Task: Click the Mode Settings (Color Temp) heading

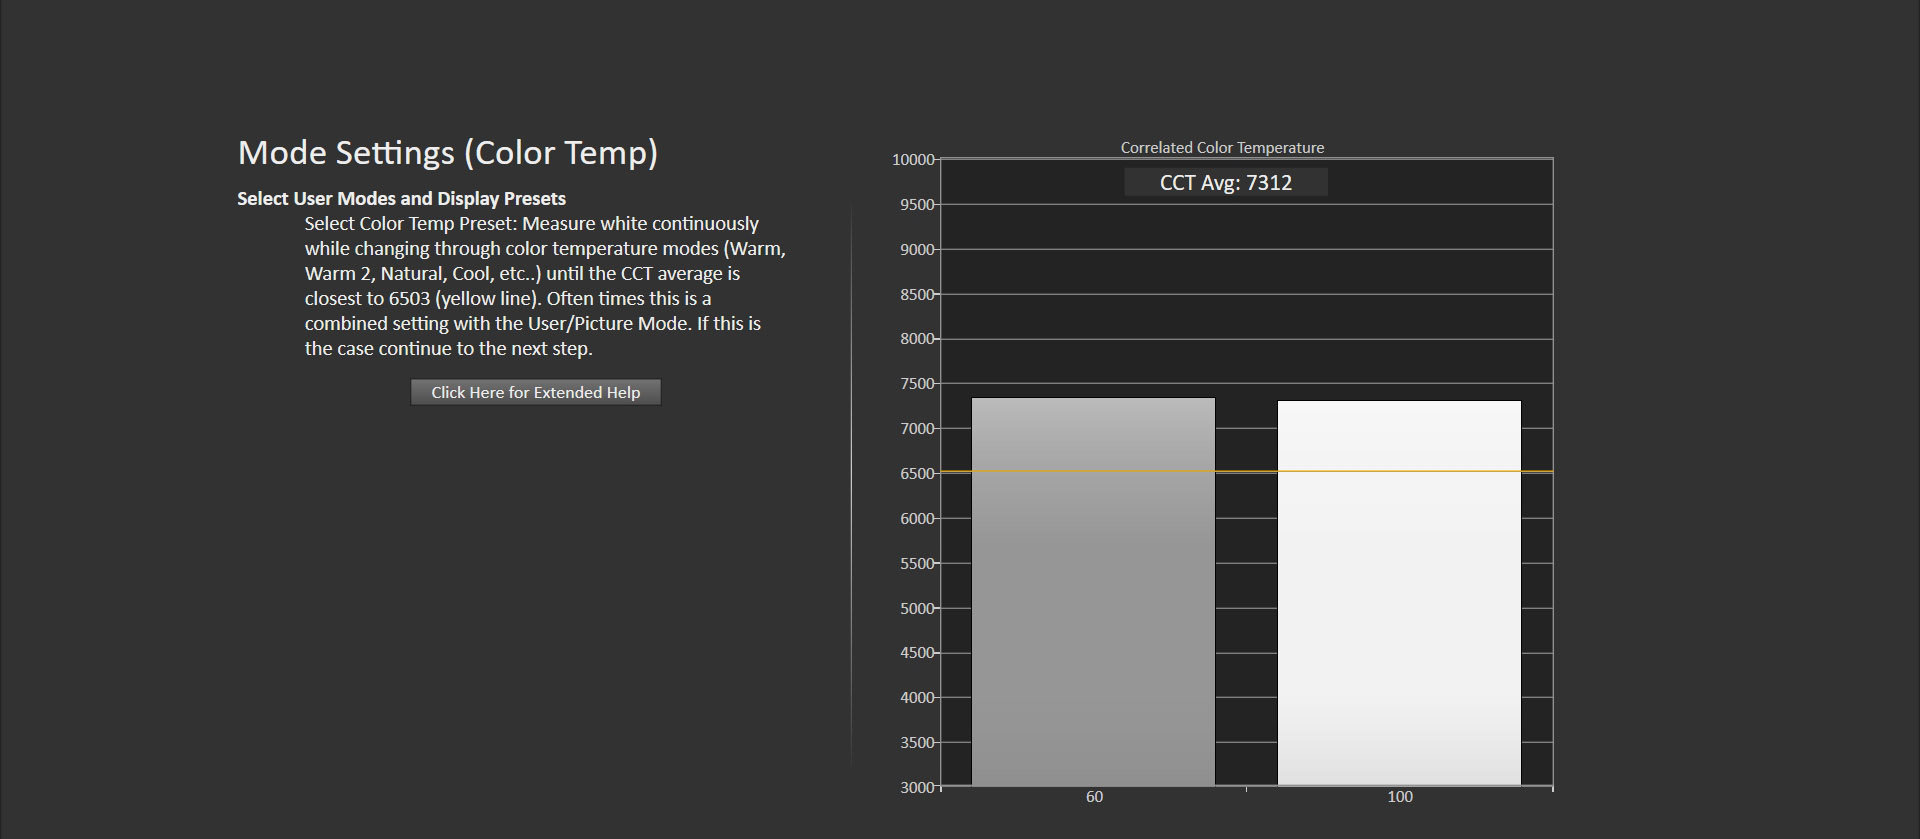Action: point(447,153)
